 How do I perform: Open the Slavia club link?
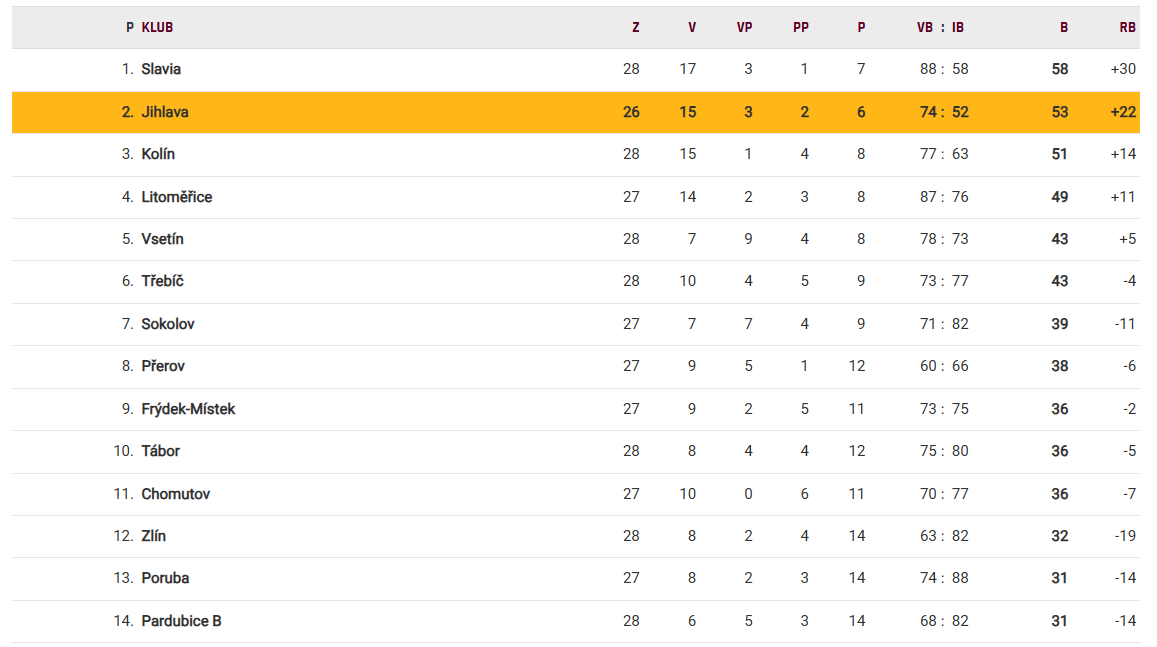161,69
